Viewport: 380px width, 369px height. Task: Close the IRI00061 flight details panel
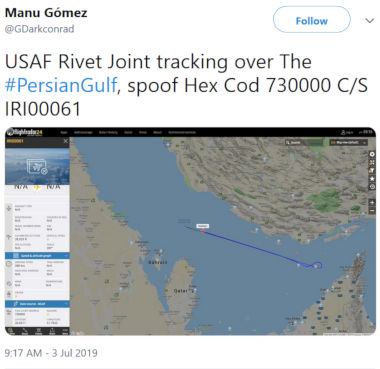point(66,141)
